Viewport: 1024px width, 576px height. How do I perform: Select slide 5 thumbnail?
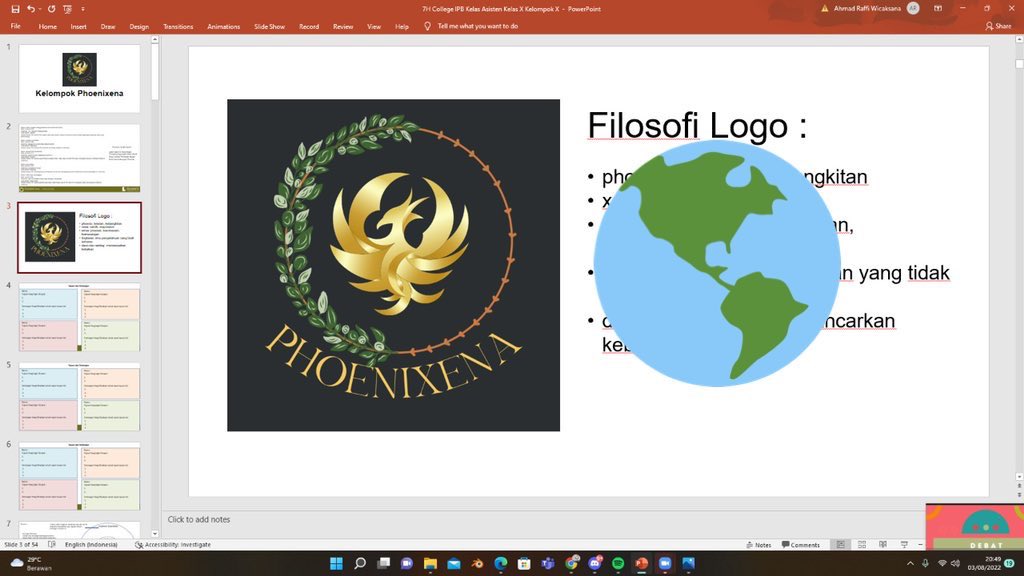[80, 396]
